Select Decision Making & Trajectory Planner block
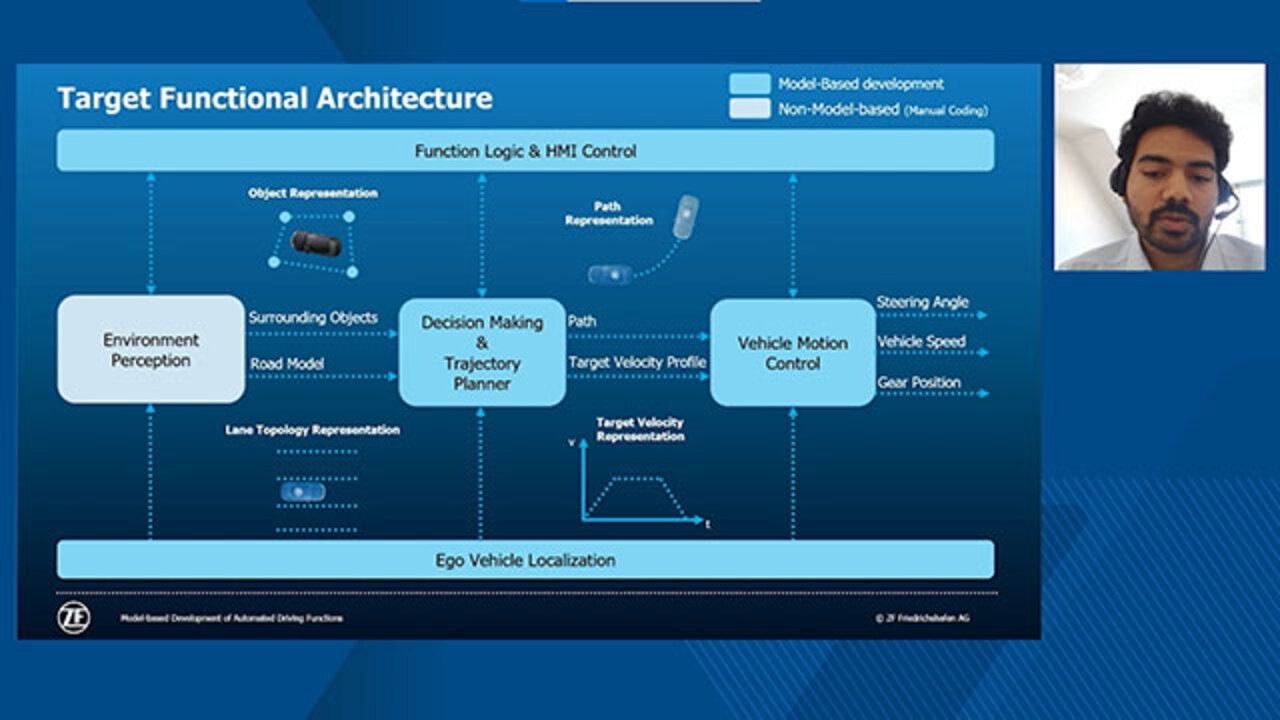The width and height of the screenshot is (1280, 720). coord(482,352)
